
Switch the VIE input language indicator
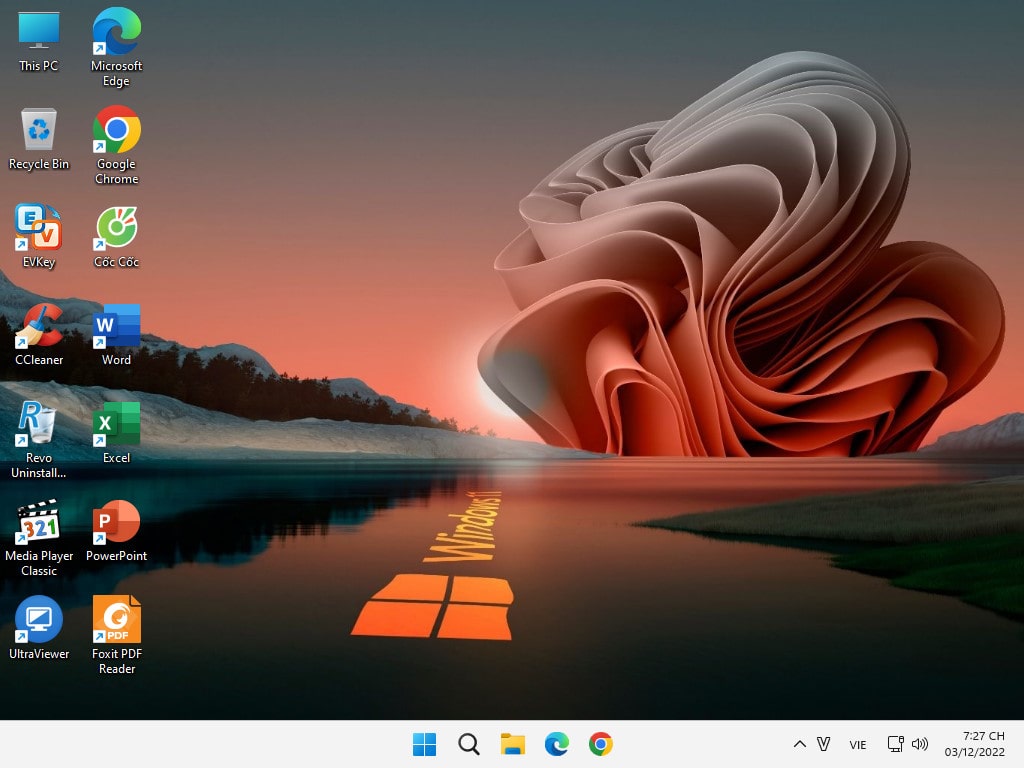click(x=857, y=744)
